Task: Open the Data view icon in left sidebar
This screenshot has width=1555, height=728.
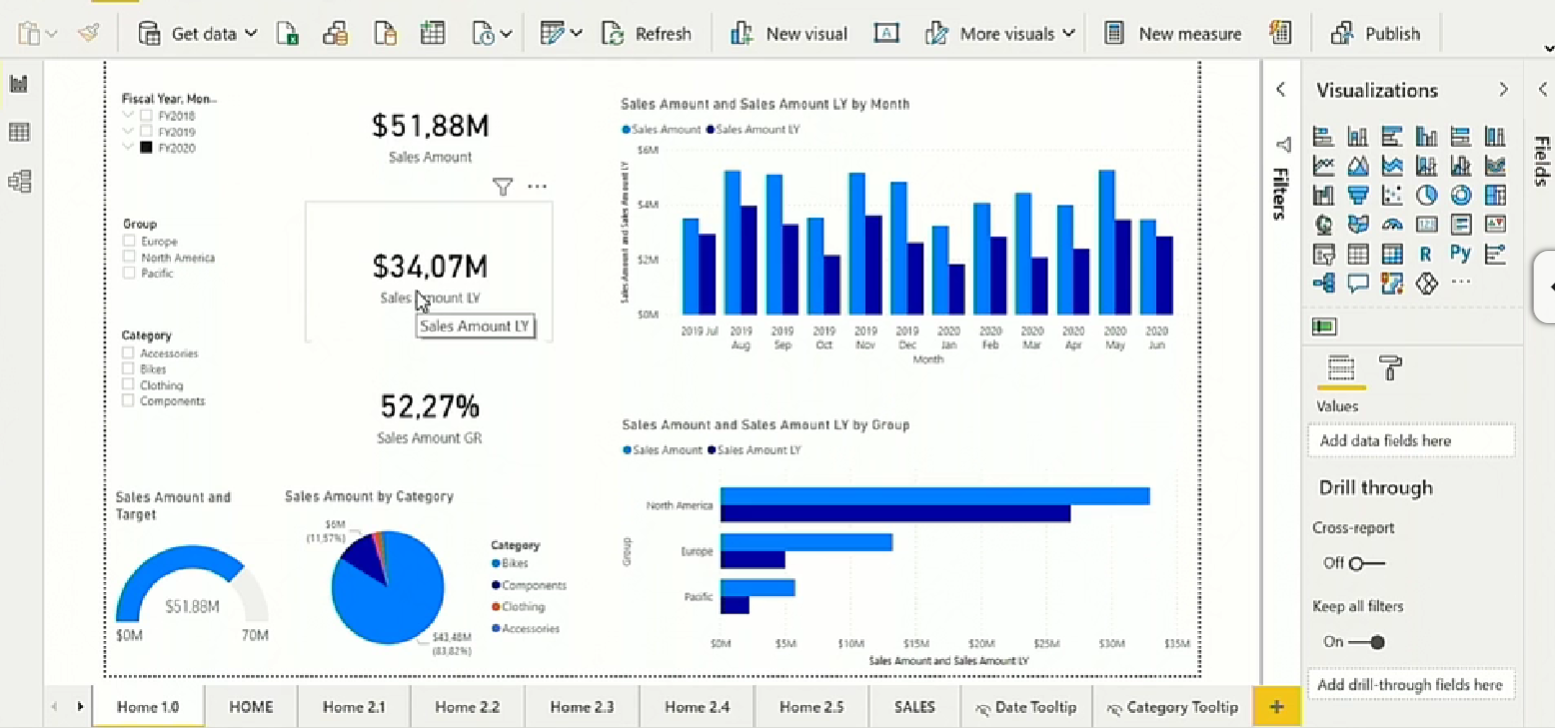Action: click(17, 131)
